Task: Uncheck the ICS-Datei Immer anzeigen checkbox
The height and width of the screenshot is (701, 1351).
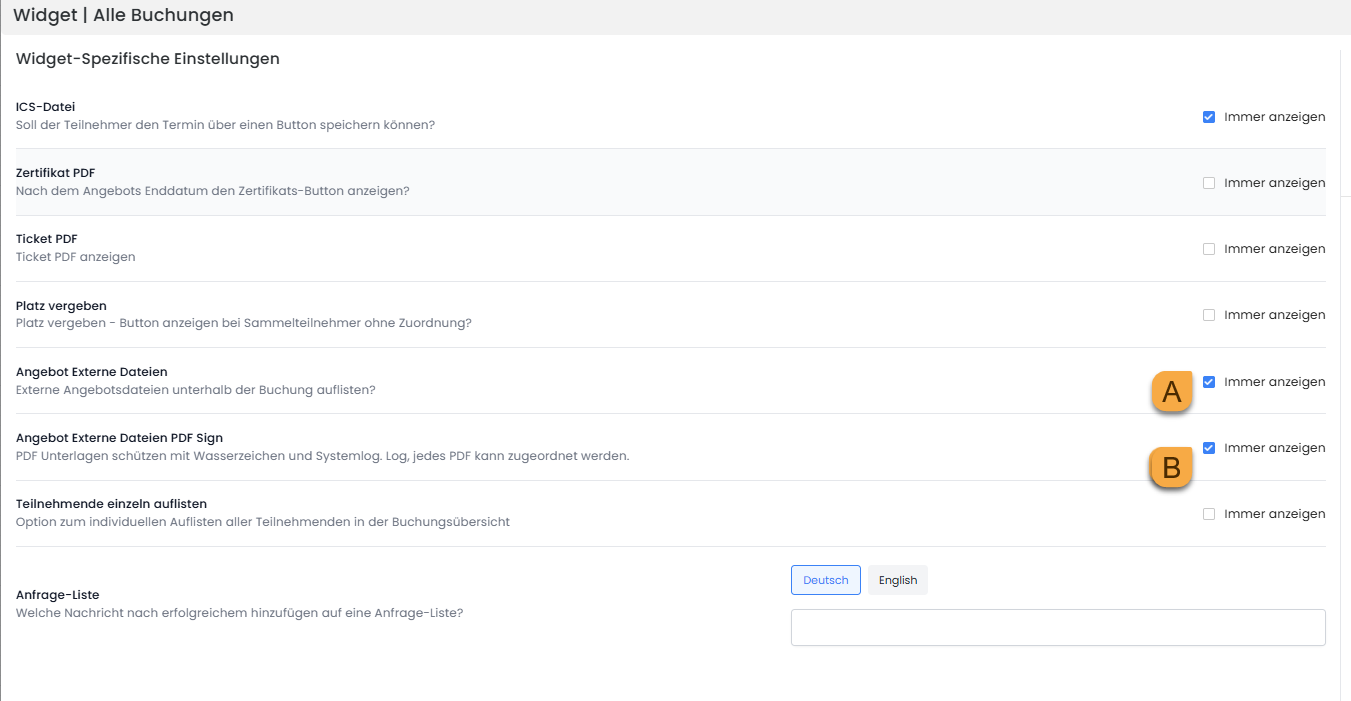Action: point(1209,117)
